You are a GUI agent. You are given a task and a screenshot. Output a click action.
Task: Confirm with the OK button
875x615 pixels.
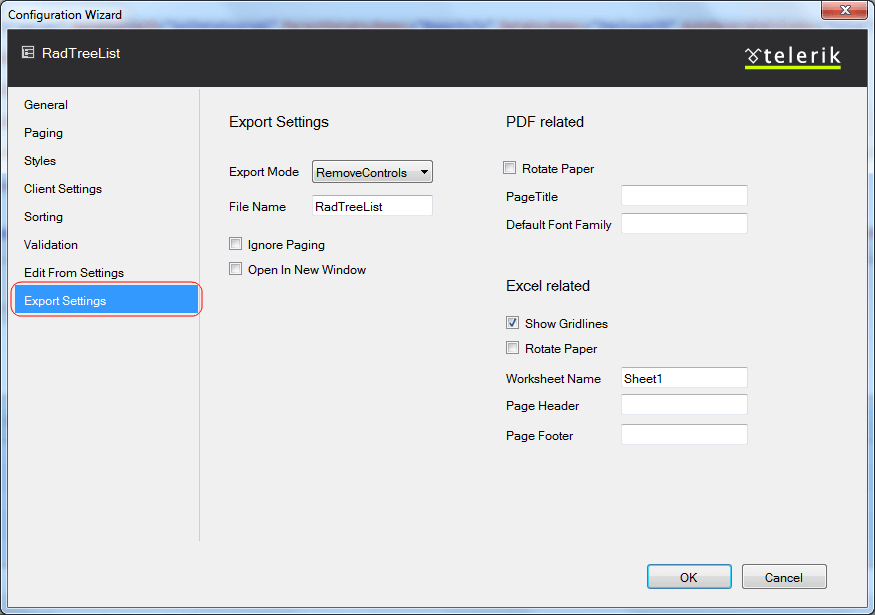[689, 577]
